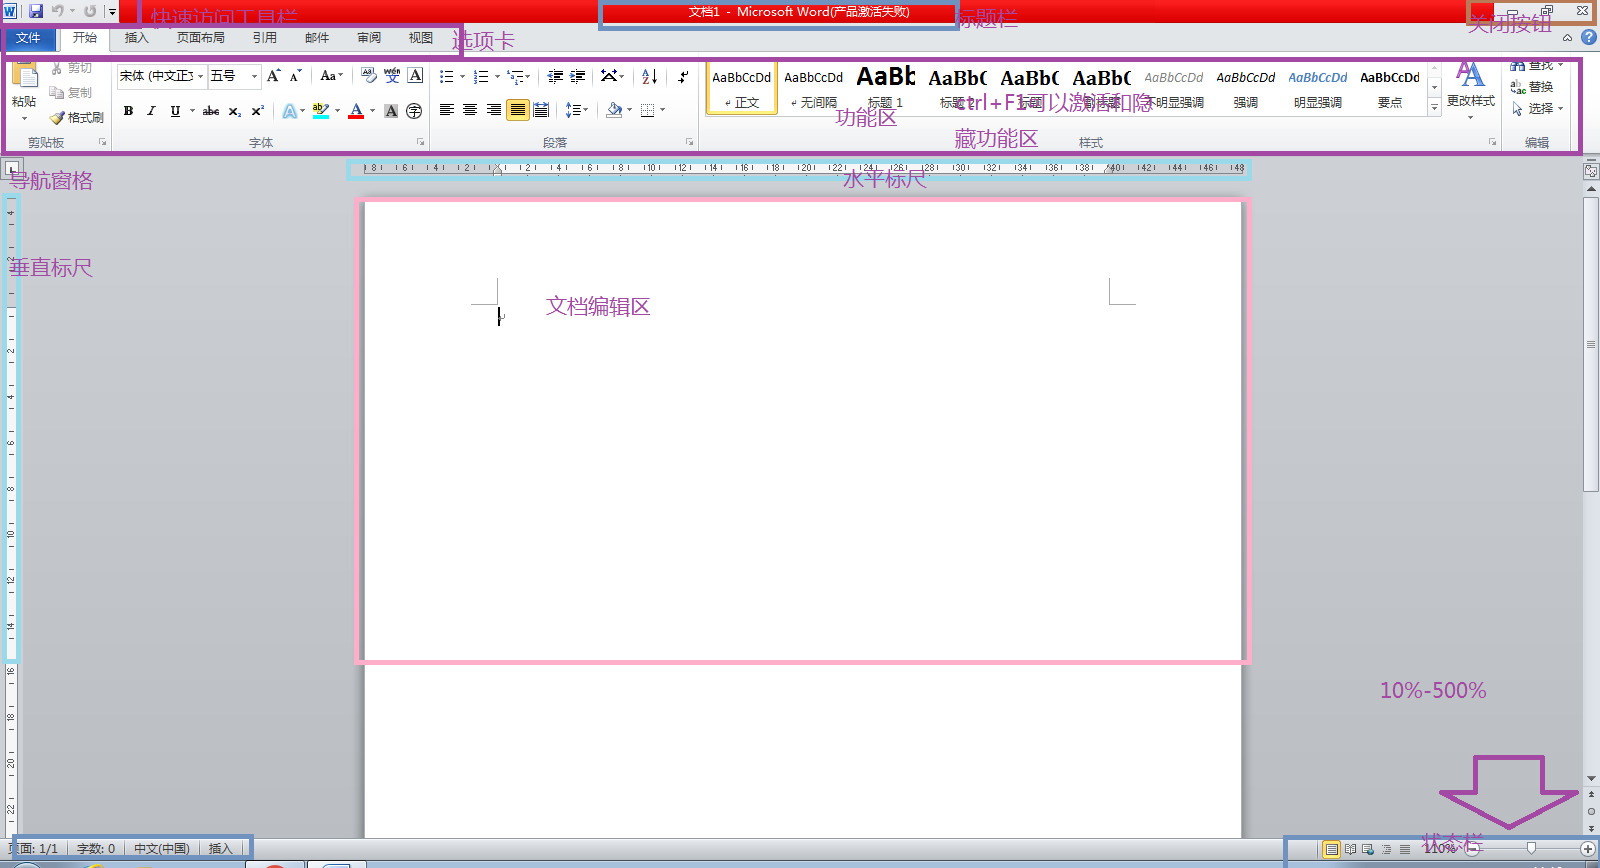Click the Shrink Font icon

296,76
